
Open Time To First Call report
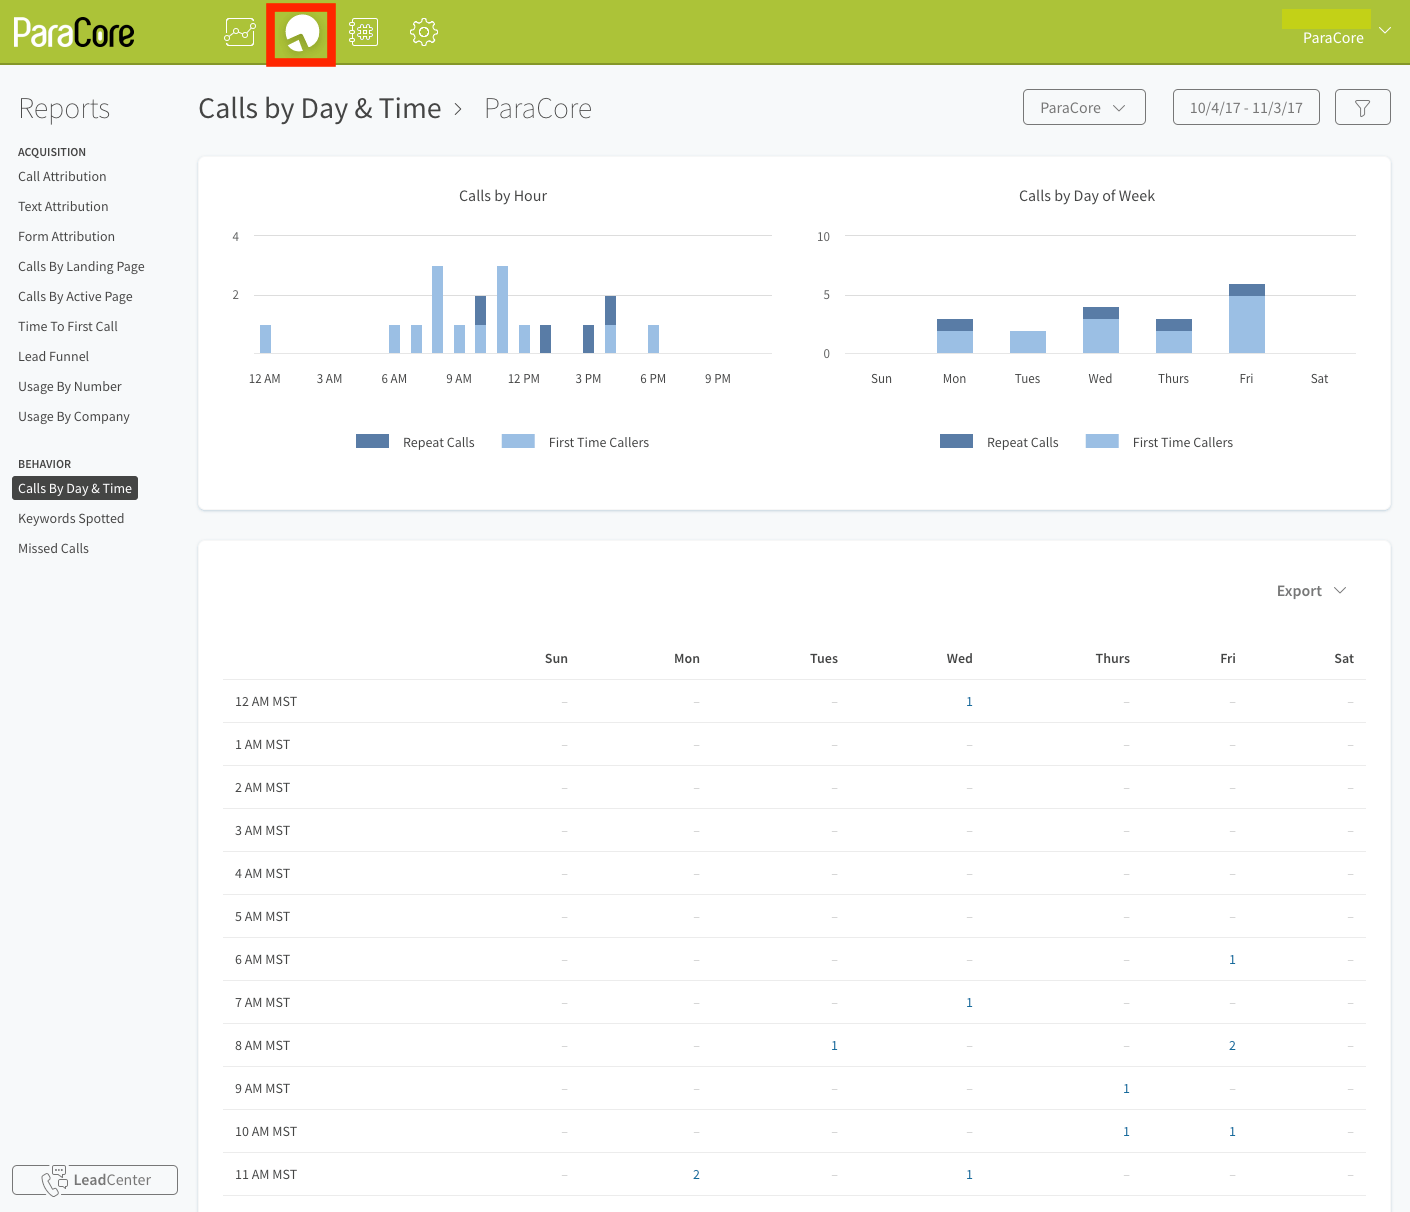coord(68,326)
